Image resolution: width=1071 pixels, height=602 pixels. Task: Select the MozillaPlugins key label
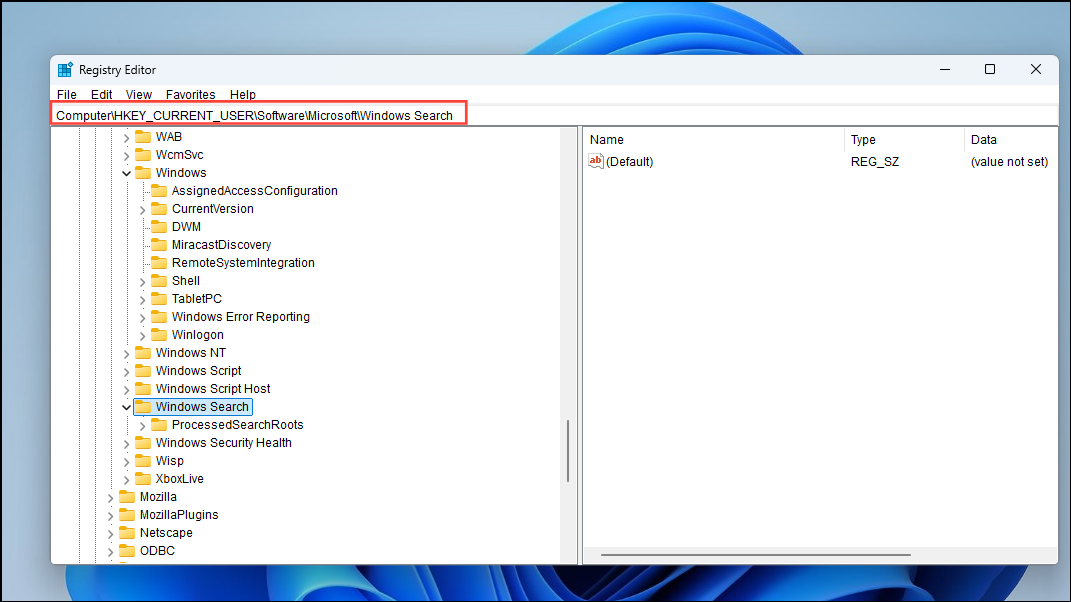(x=179, y=515)
